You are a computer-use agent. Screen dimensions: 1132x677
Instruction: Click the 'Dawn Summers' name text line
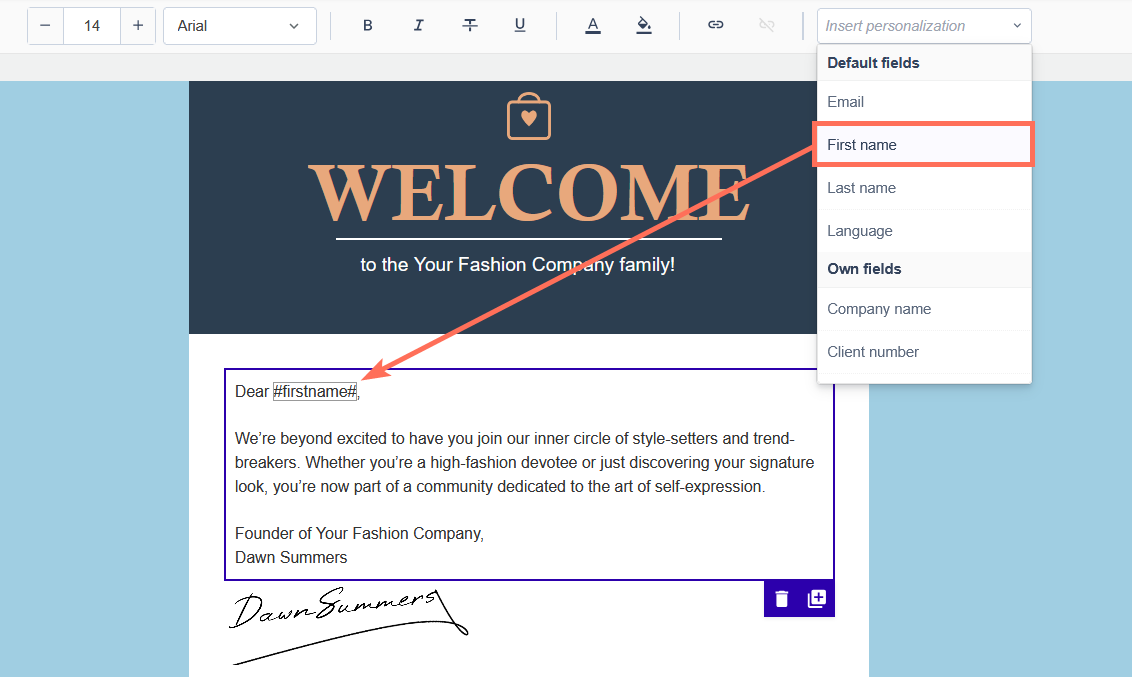point(291,557)
